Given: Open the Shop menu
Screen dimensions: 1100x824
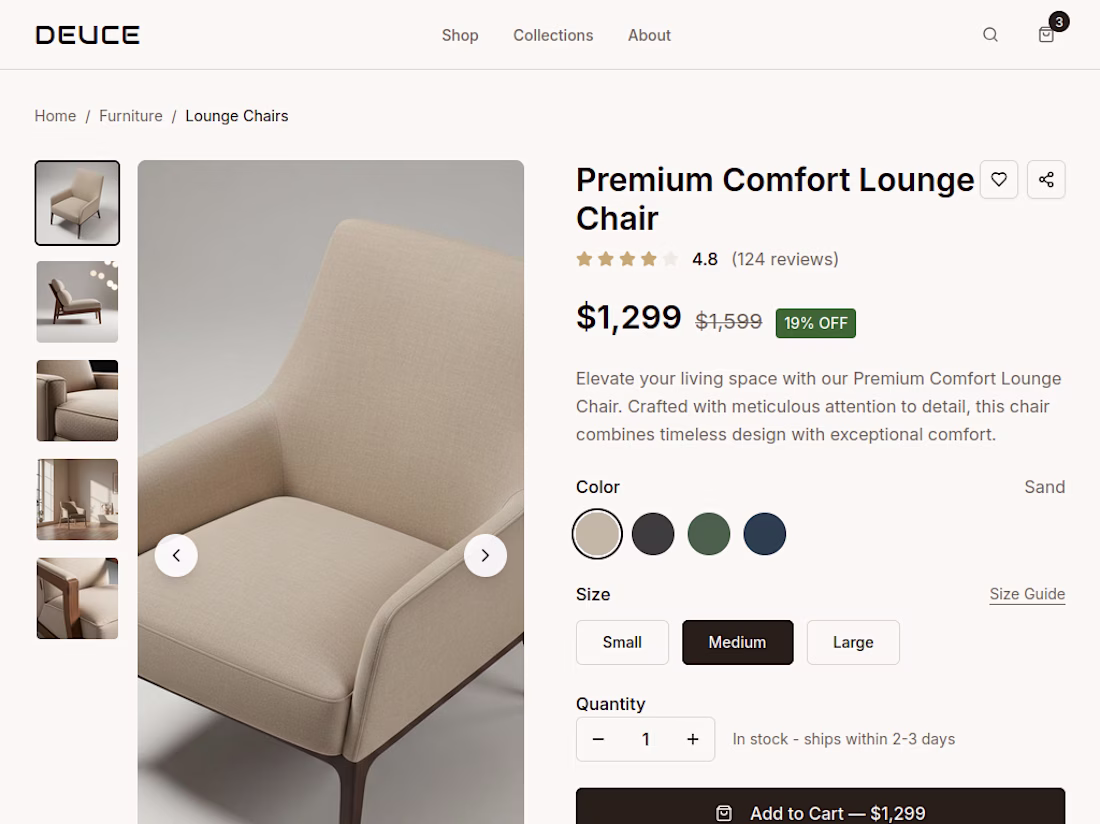Looking at the screenshot, I should click(x=460, y=35).
